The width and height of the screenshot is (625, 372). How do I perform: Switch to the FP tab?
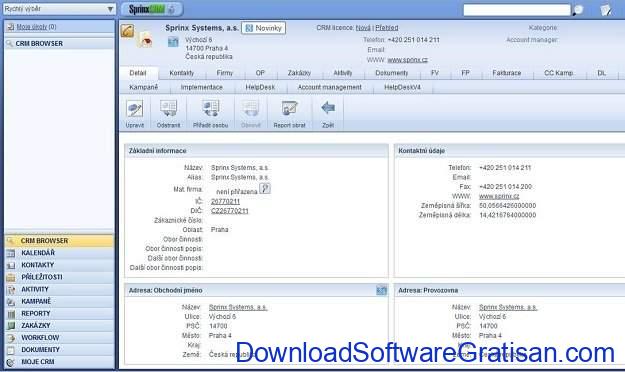(465, 73)
